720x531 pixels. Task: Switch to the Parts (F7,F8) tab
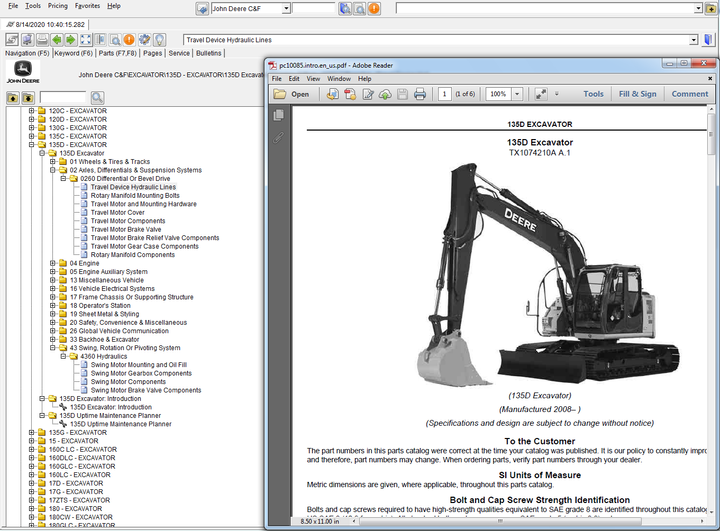[x=118, y=53]
